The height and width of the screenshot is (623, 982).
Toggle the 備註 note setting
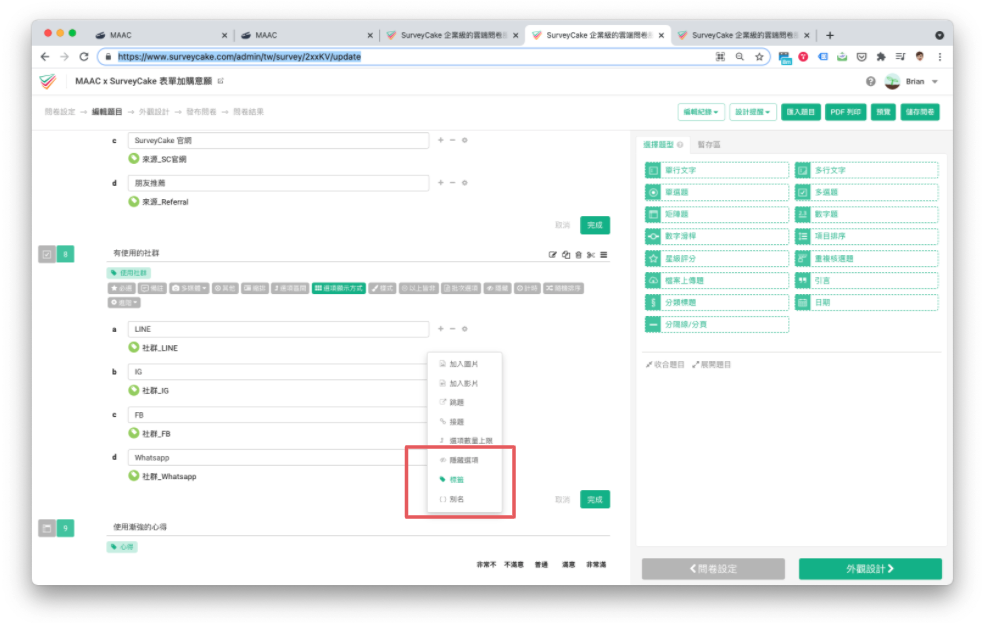point(153,288)
